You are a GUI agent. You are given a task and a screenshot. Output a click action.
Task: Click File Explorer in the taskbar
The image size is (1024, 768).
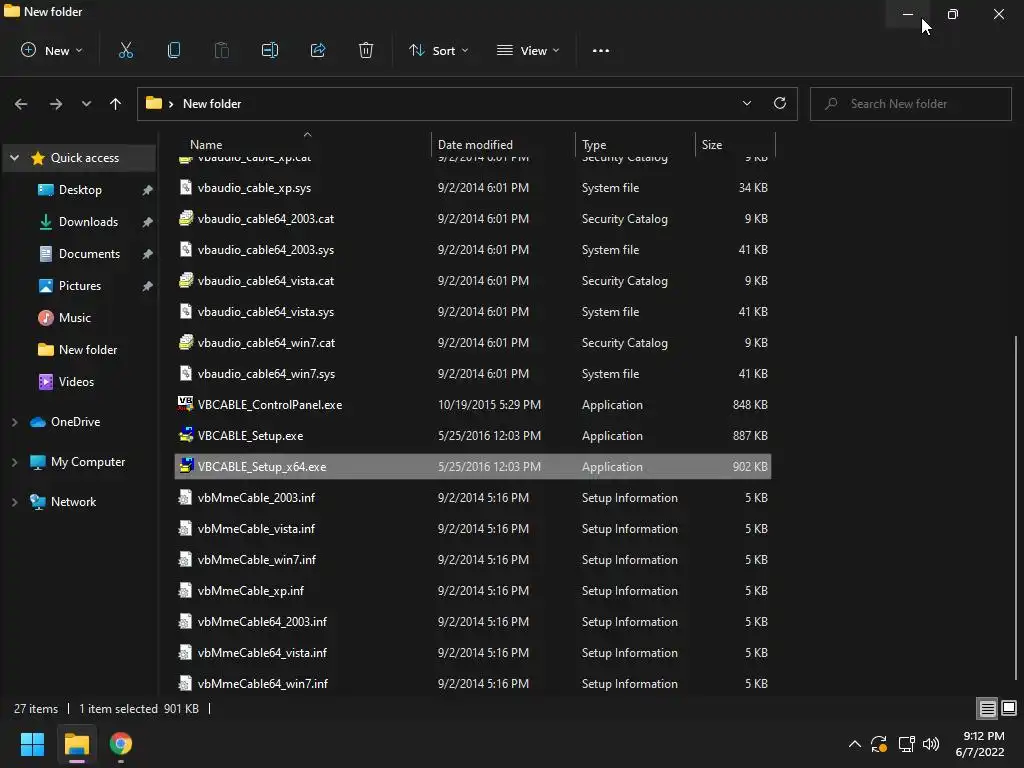(76, 744)
